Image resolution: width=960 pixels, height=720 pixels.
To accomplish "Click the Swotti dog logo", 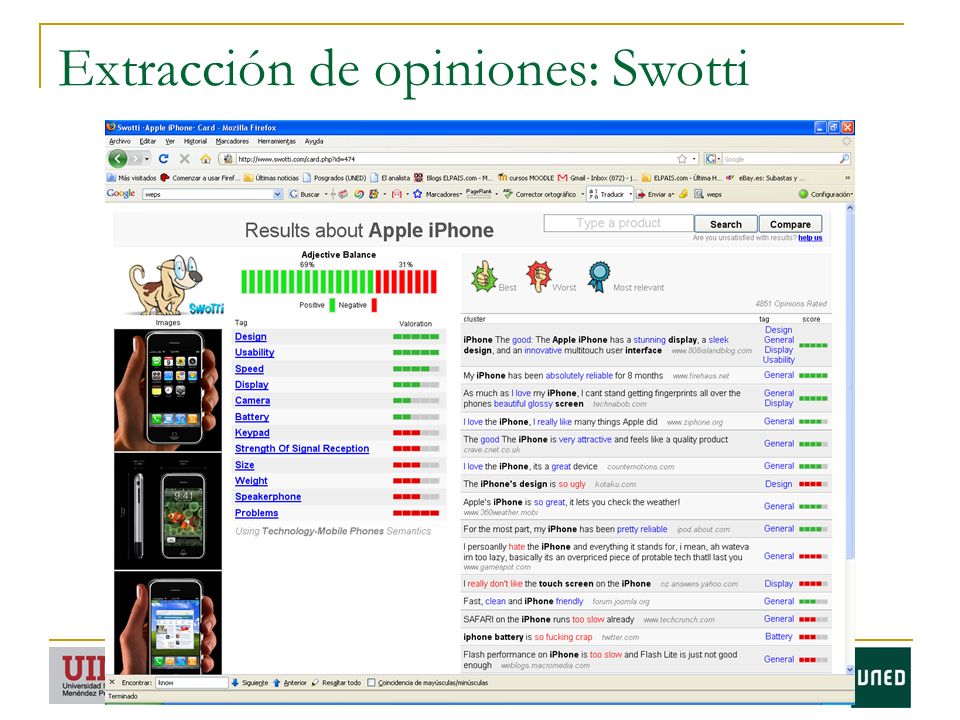I will [174, 285].
